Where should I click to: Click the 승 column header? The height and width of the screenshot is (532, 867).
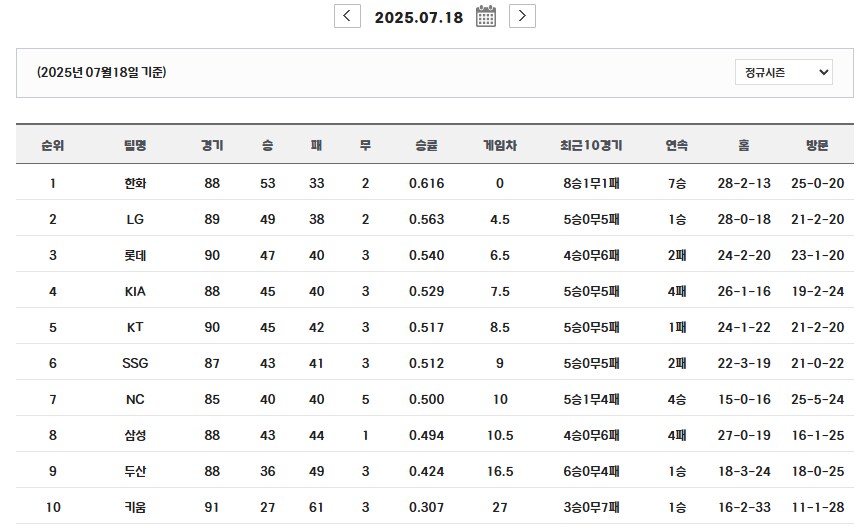[x=268, y=145]
